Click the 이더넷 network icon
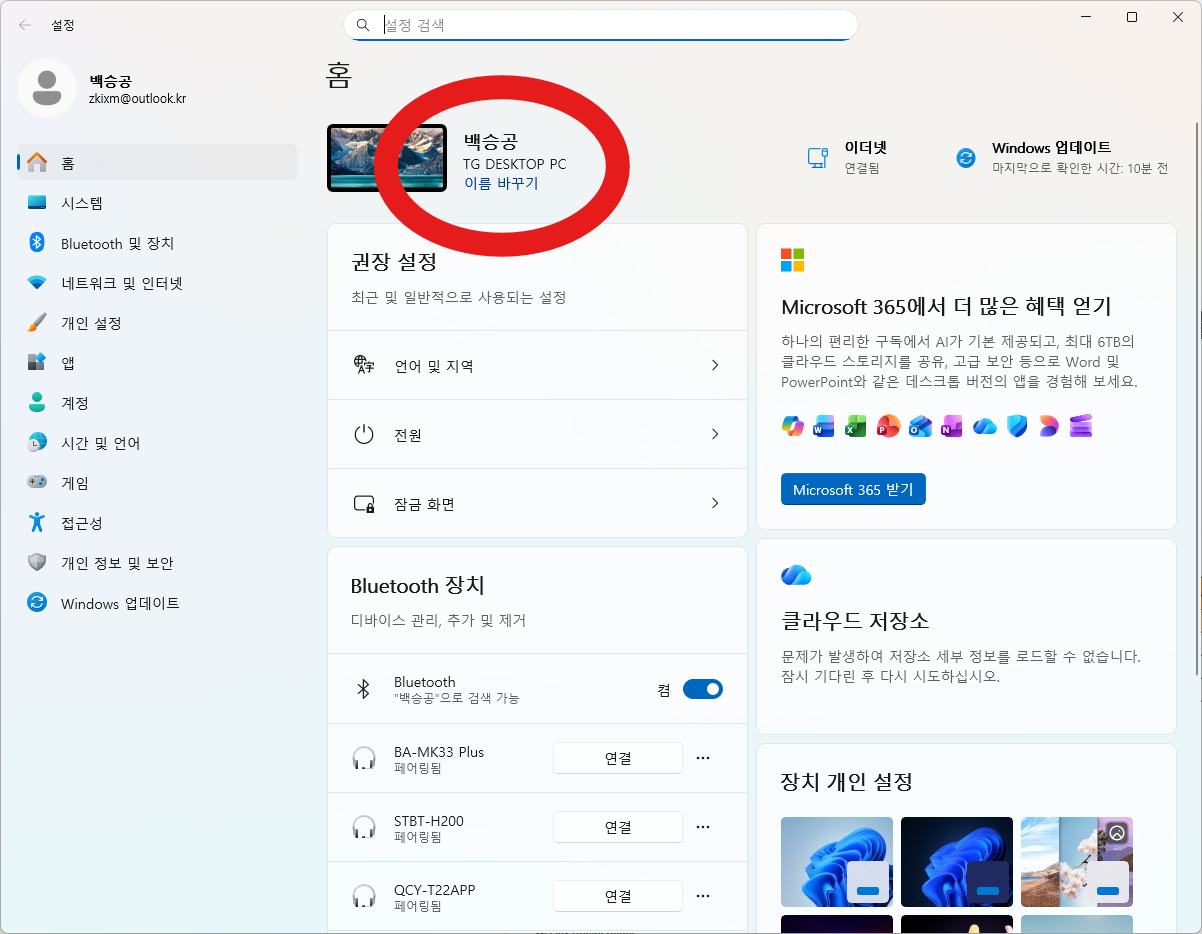The image size is (1202, 934). 817,158
